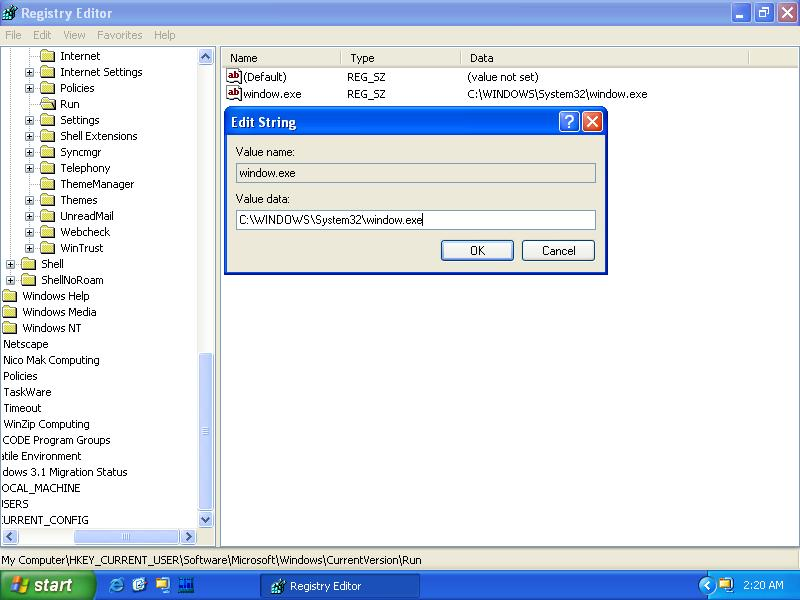Open the File menu
This screenshot has height=600, width=800.
click(x=13, y=35)
